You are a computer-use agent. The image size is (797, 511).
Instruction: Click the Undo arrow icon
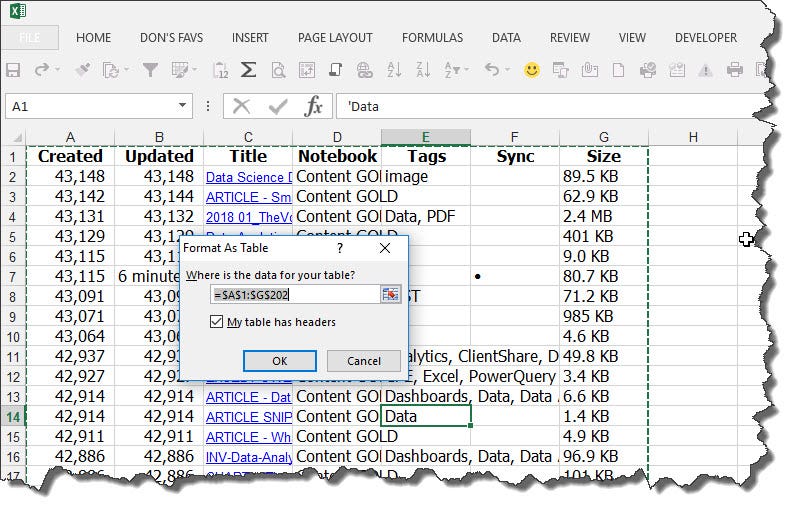pos(492,69)
